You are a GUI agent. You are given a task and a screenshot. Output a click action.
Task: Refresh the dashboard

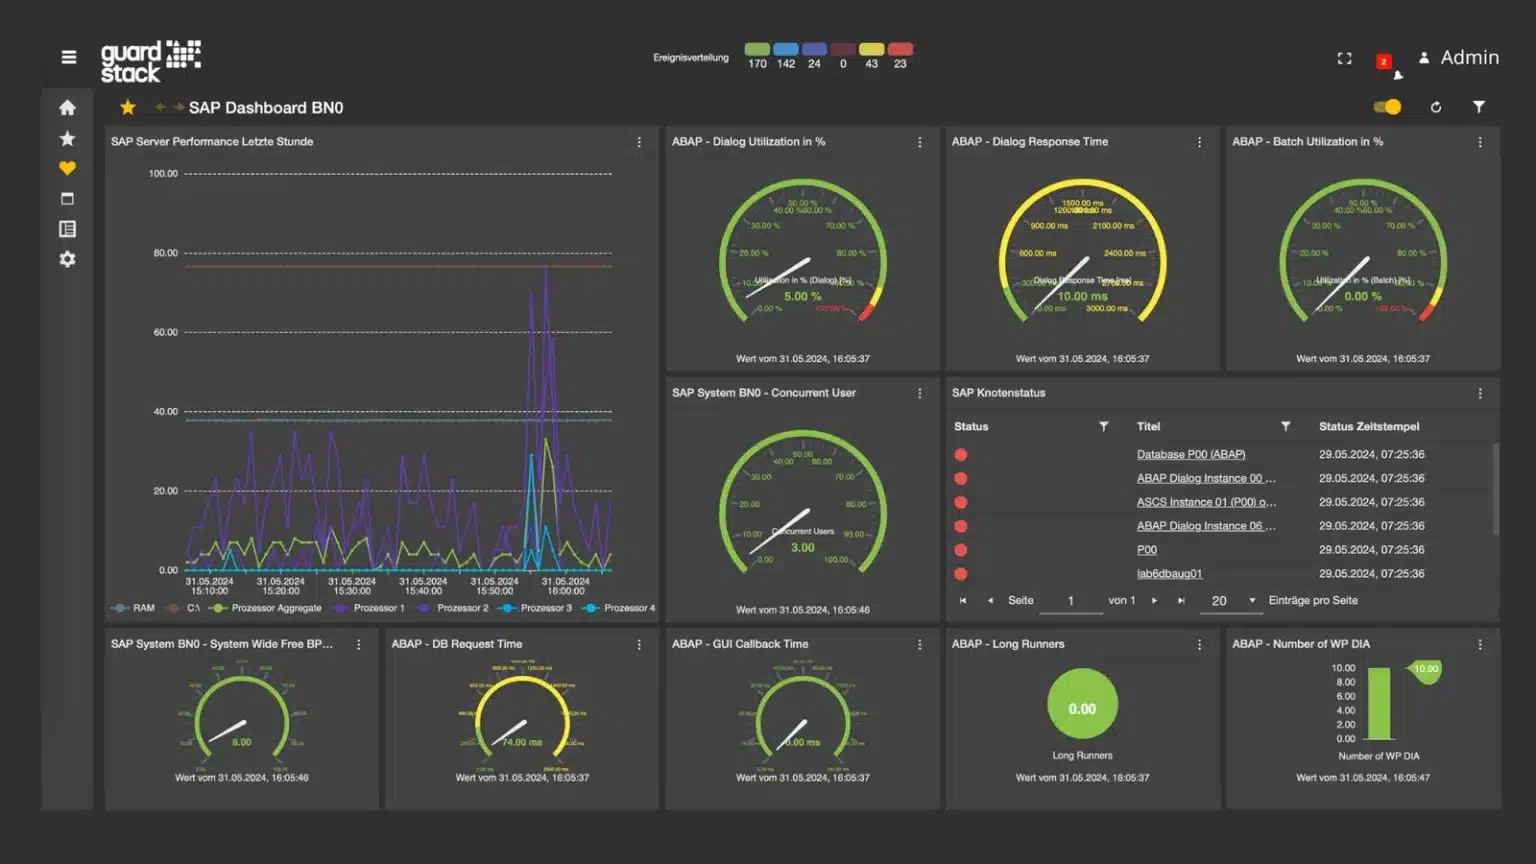pyautogui.click(x=1436, y=107)
